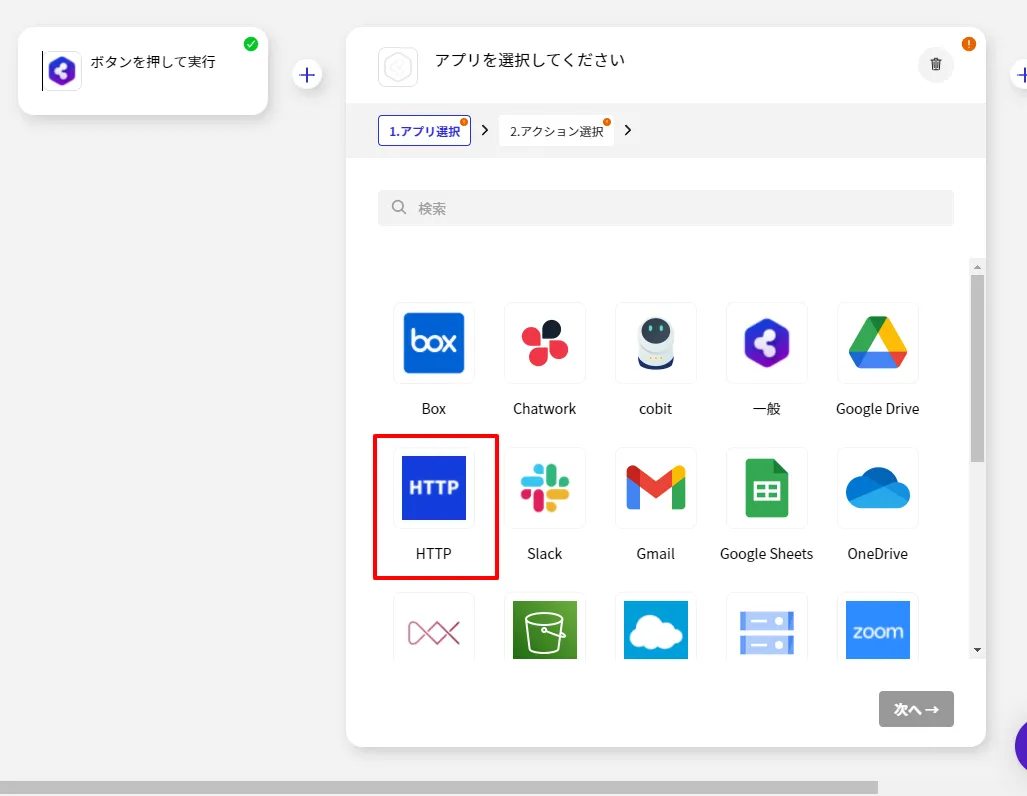Click the horizontal scrollbar at bottom
The width and height of the screenshot is (1027, 796).
click(x=438, y=787)
